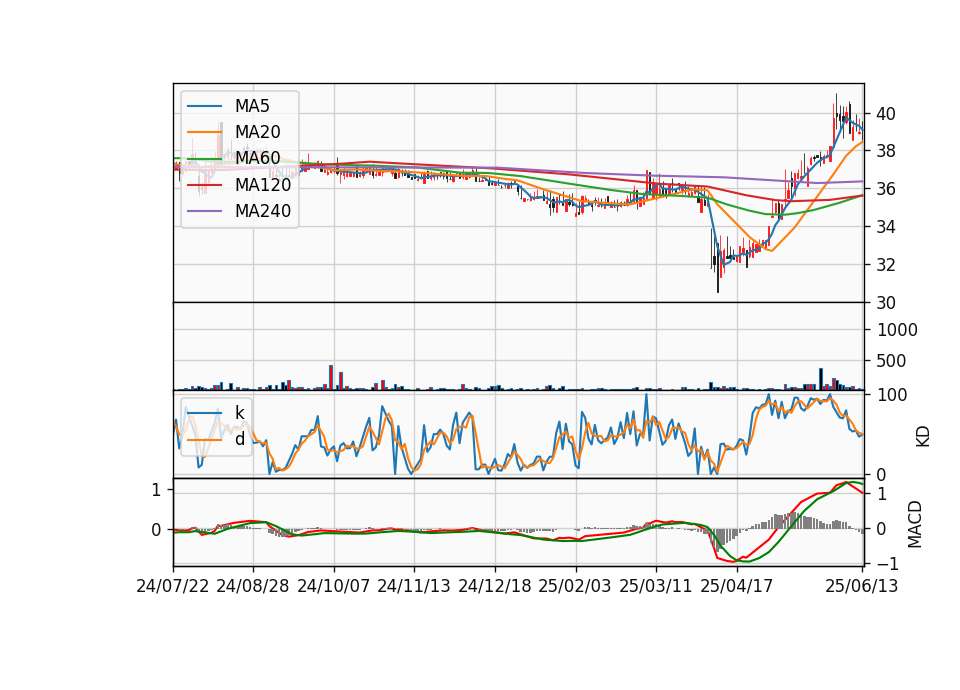Click the price axis value 40
The width and height of the screenshot is (960, 690).
pyautogui.click(x=886, y=114)
